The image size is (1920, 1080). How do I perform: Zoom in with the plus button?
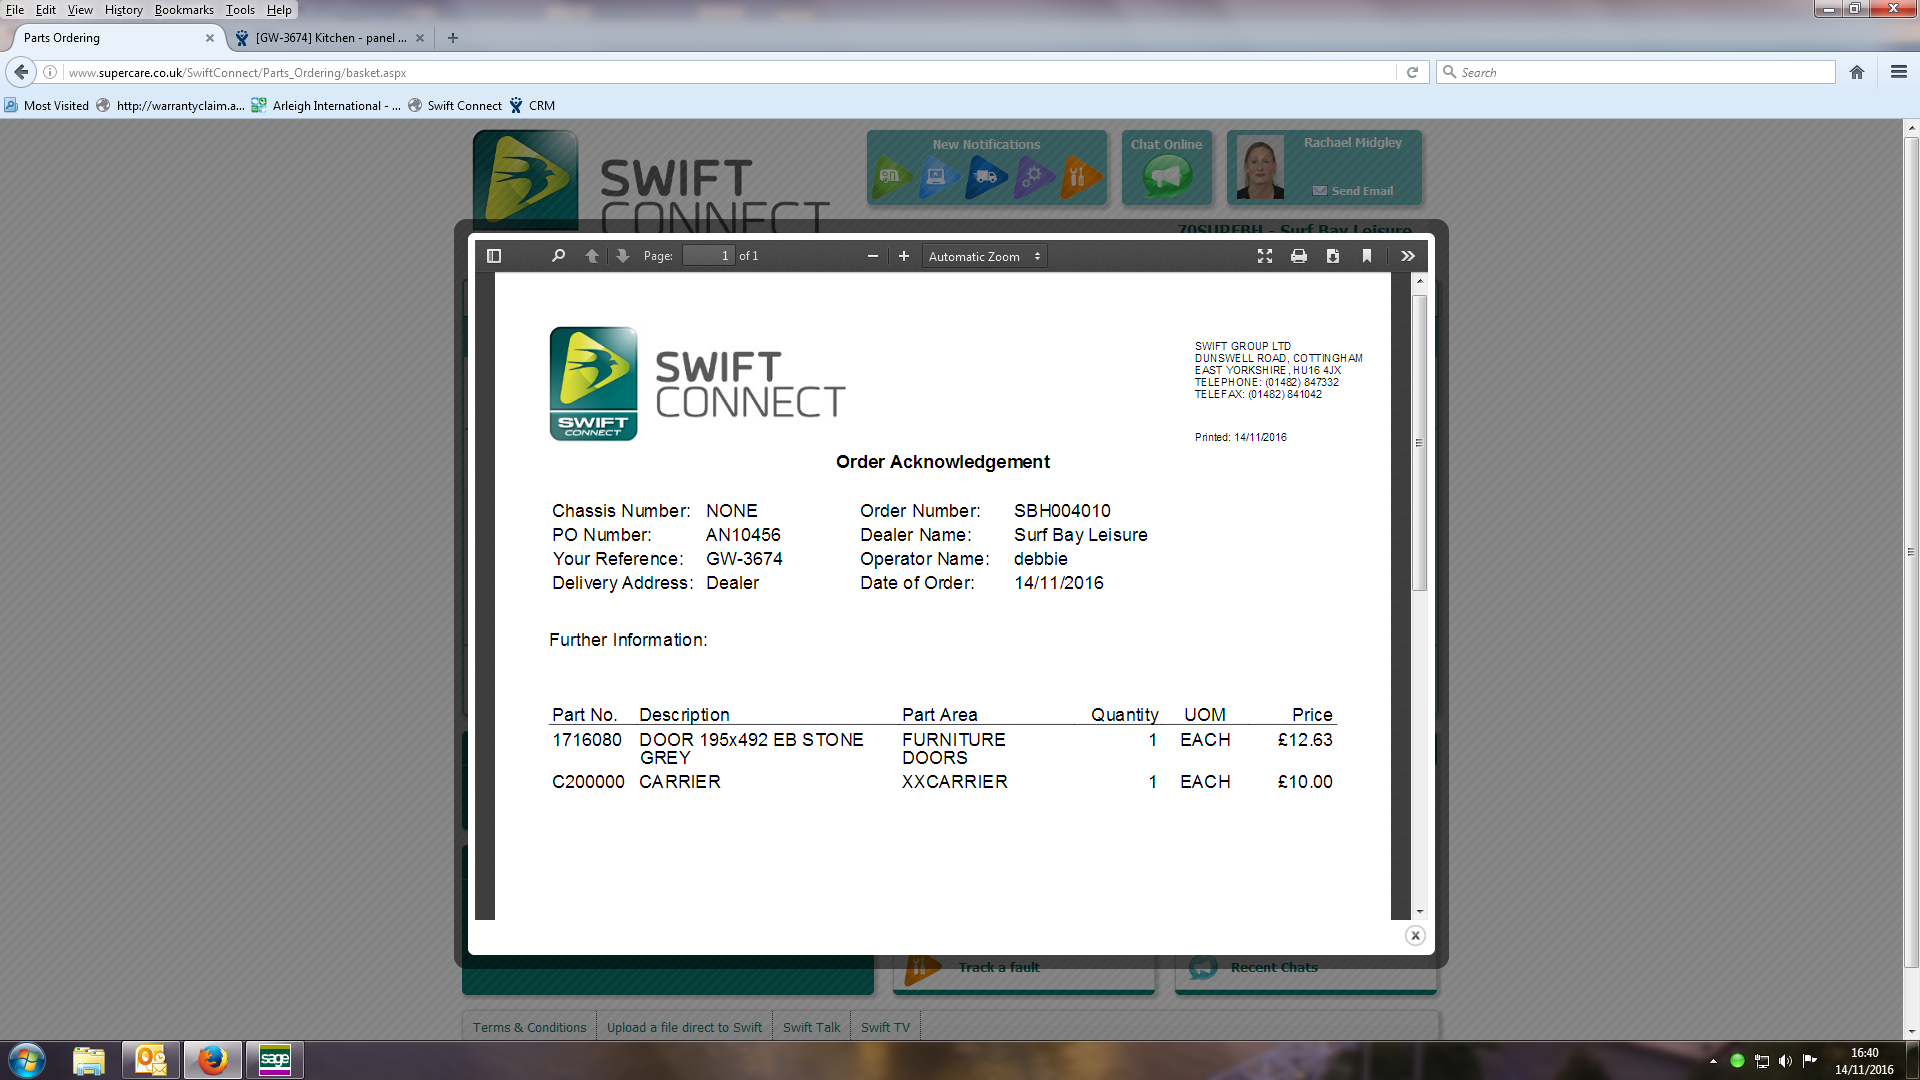click(x=904, y=256)
